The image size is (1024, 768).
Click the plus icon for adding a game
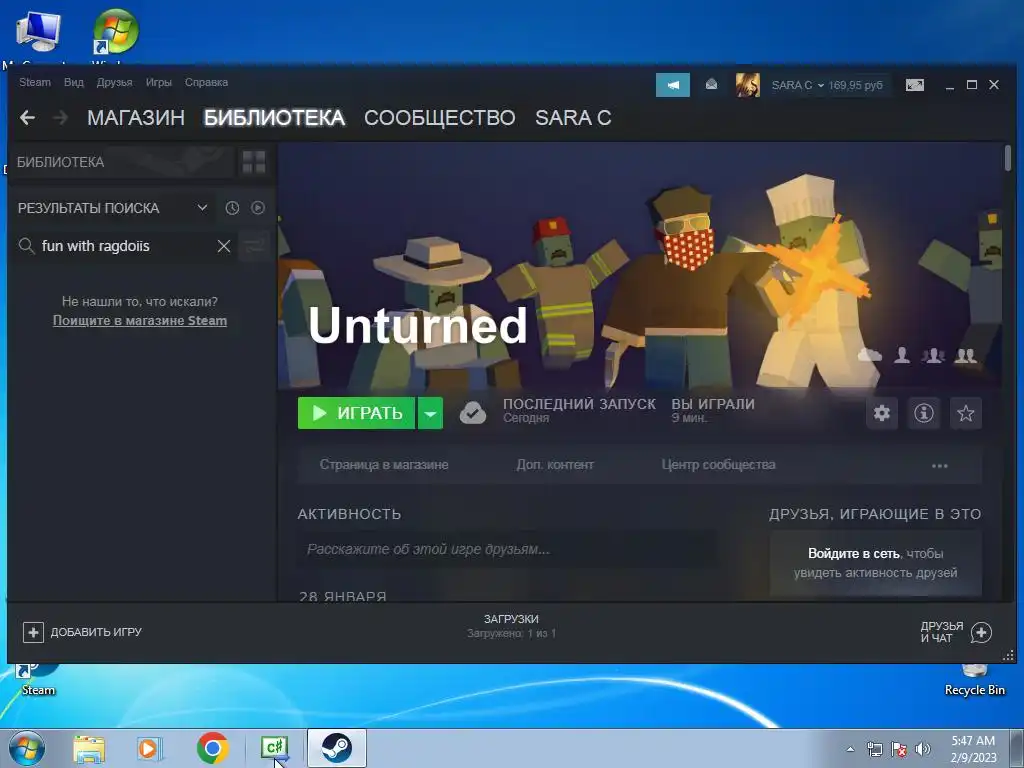pyautogui.click(x=33, y=632)
